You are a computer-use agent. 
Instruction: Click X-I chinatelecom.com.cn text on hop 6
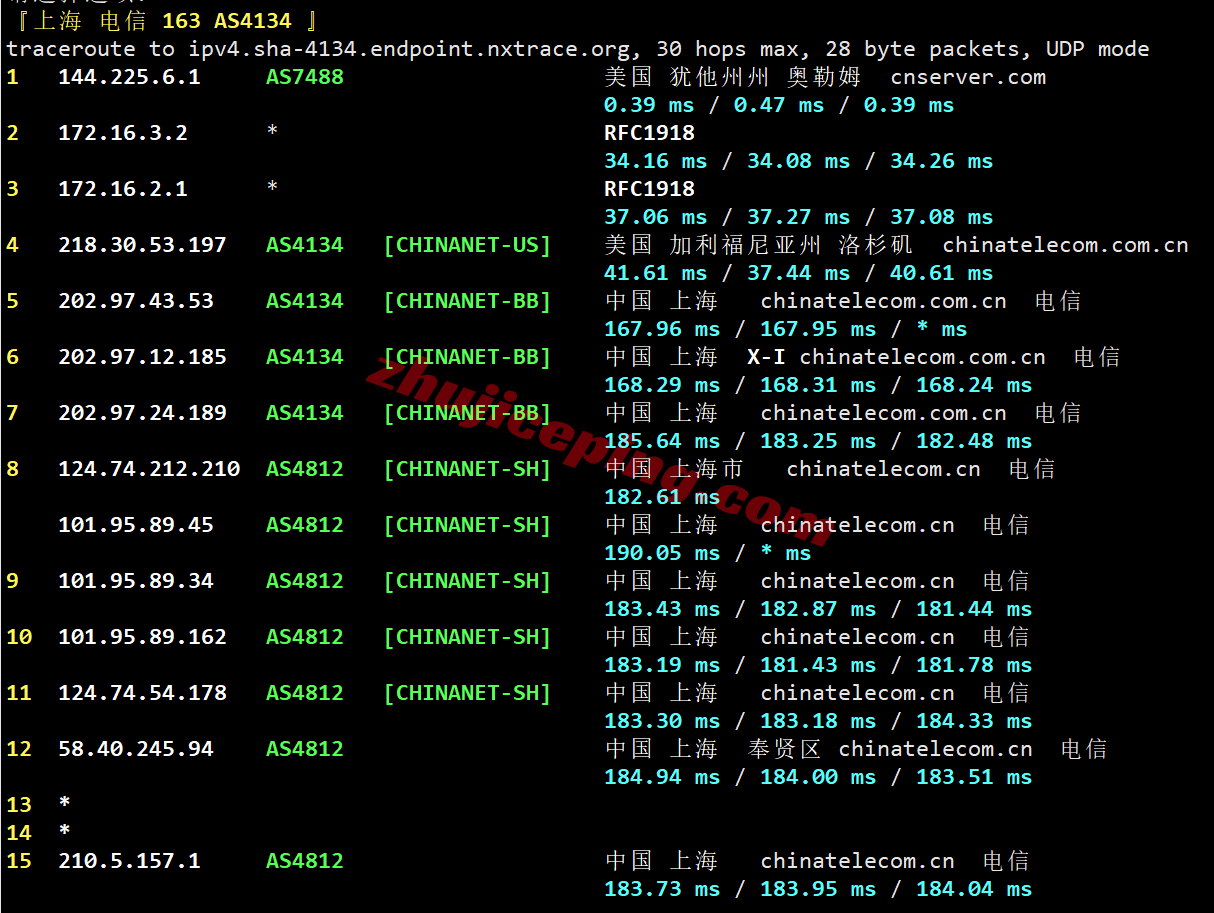pyautogui.click(x=896, y=357)
